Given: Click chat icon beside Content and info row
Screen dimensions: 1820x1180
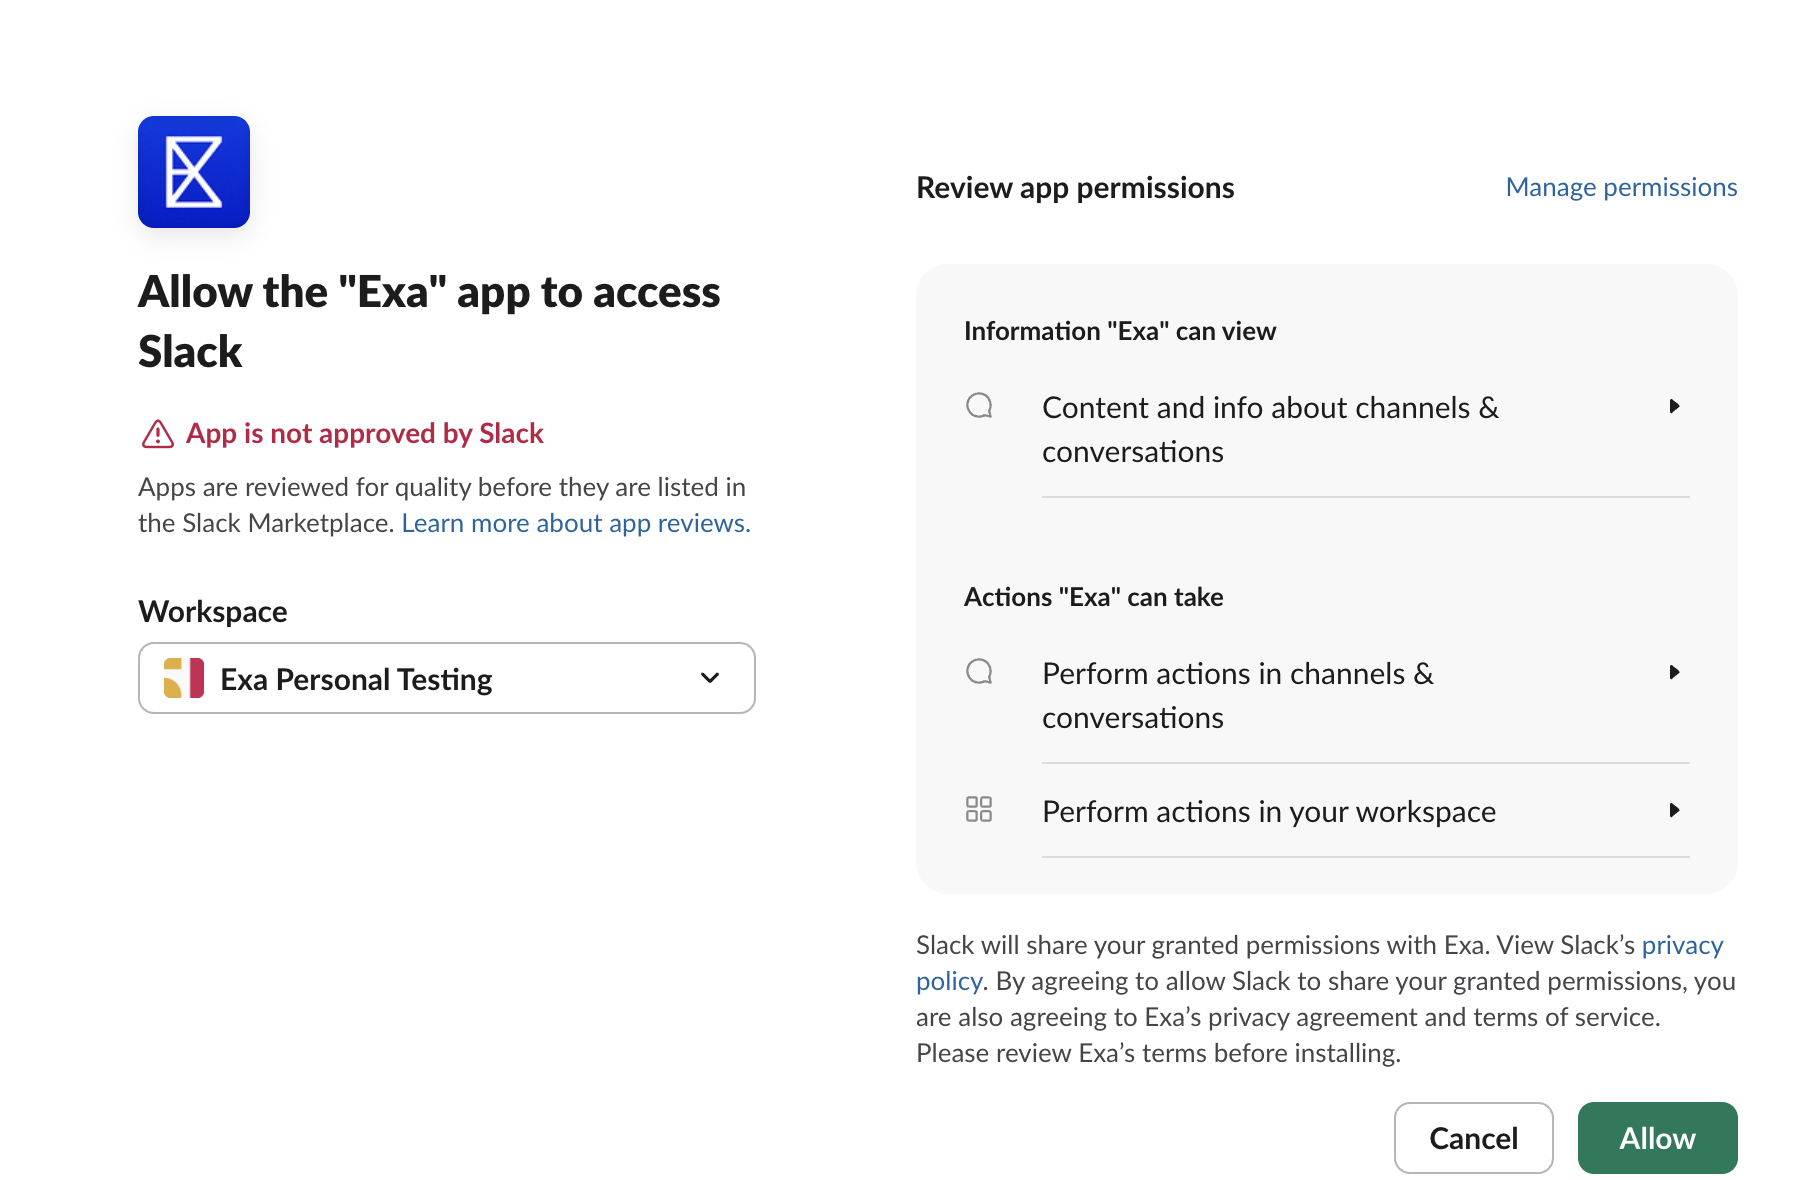Looking at the screenshot, I should click(x=979, y=406).
